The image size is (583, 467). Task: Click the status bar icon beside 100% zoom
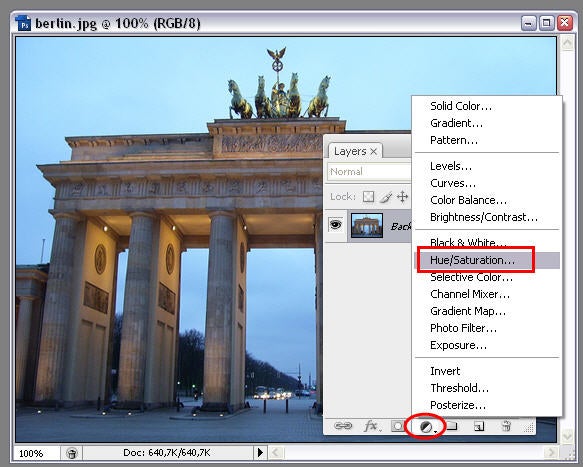pos(72,453)
